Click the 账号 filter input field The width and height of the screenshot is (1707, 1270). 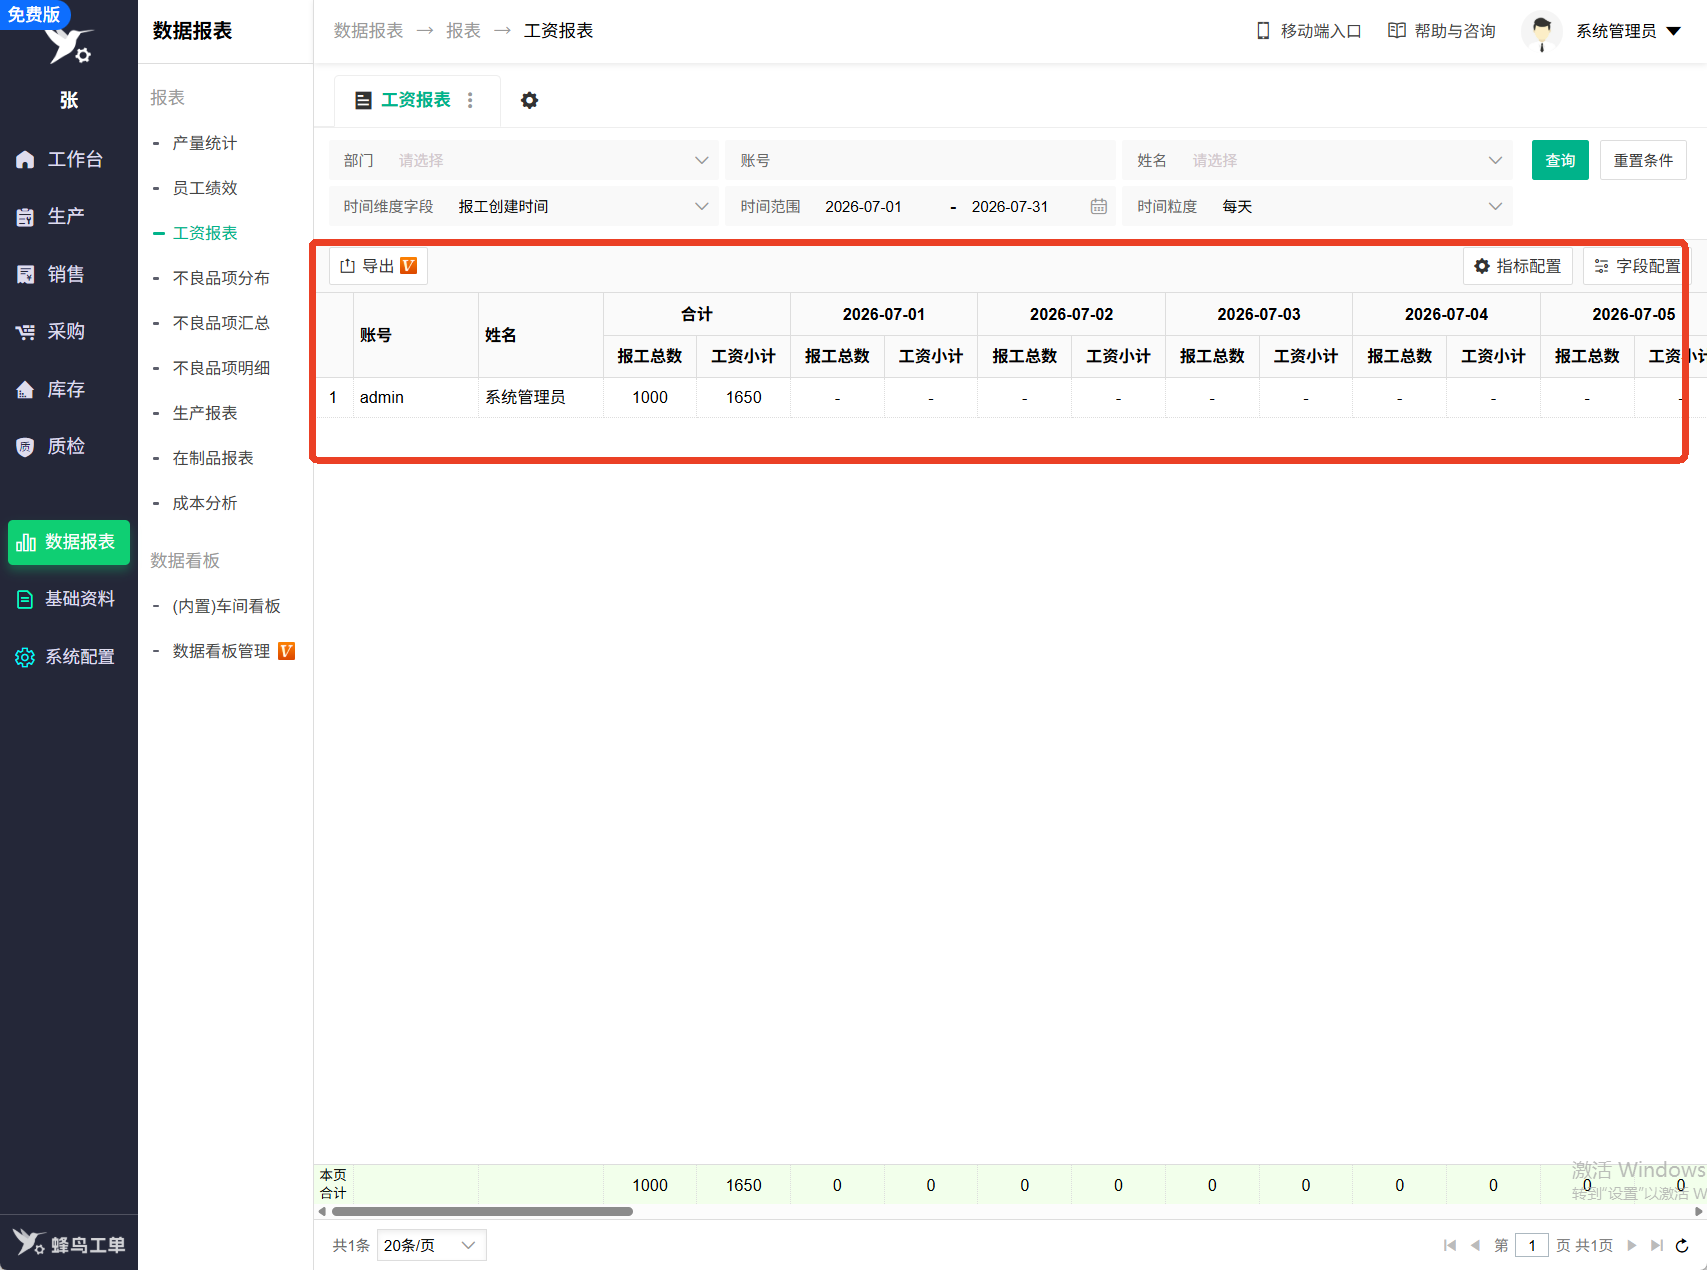(920, 160)
